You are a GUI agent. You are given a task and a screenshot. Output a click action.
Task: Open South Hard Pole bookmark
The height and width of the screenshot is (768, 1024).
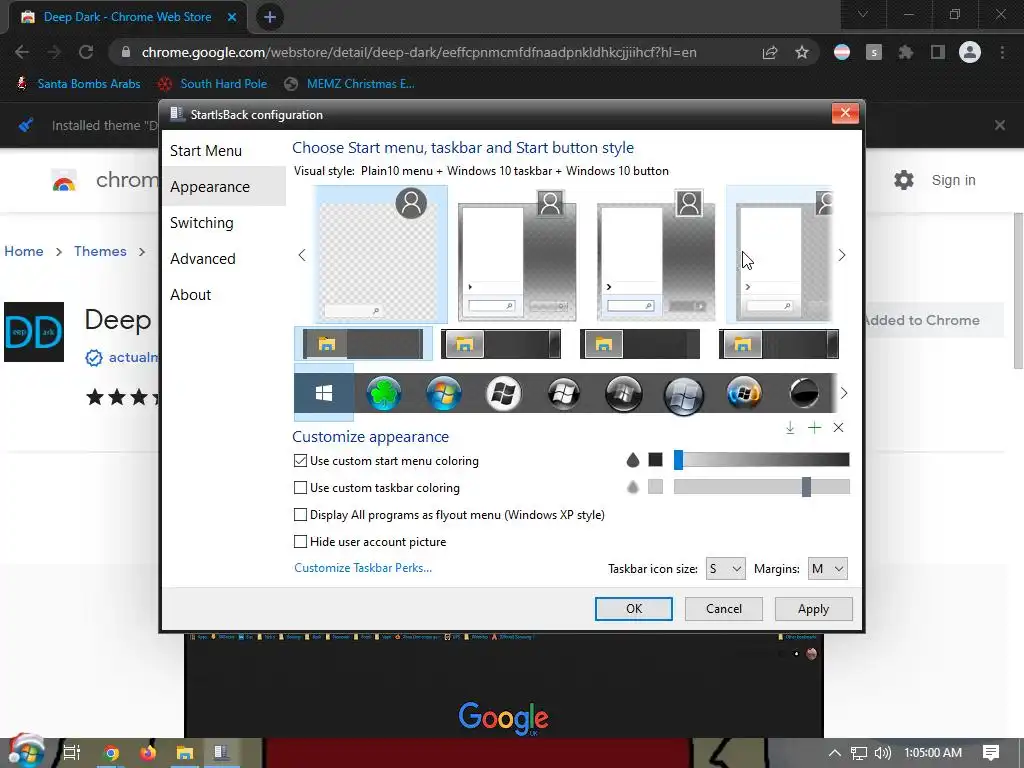click(213, 84)
